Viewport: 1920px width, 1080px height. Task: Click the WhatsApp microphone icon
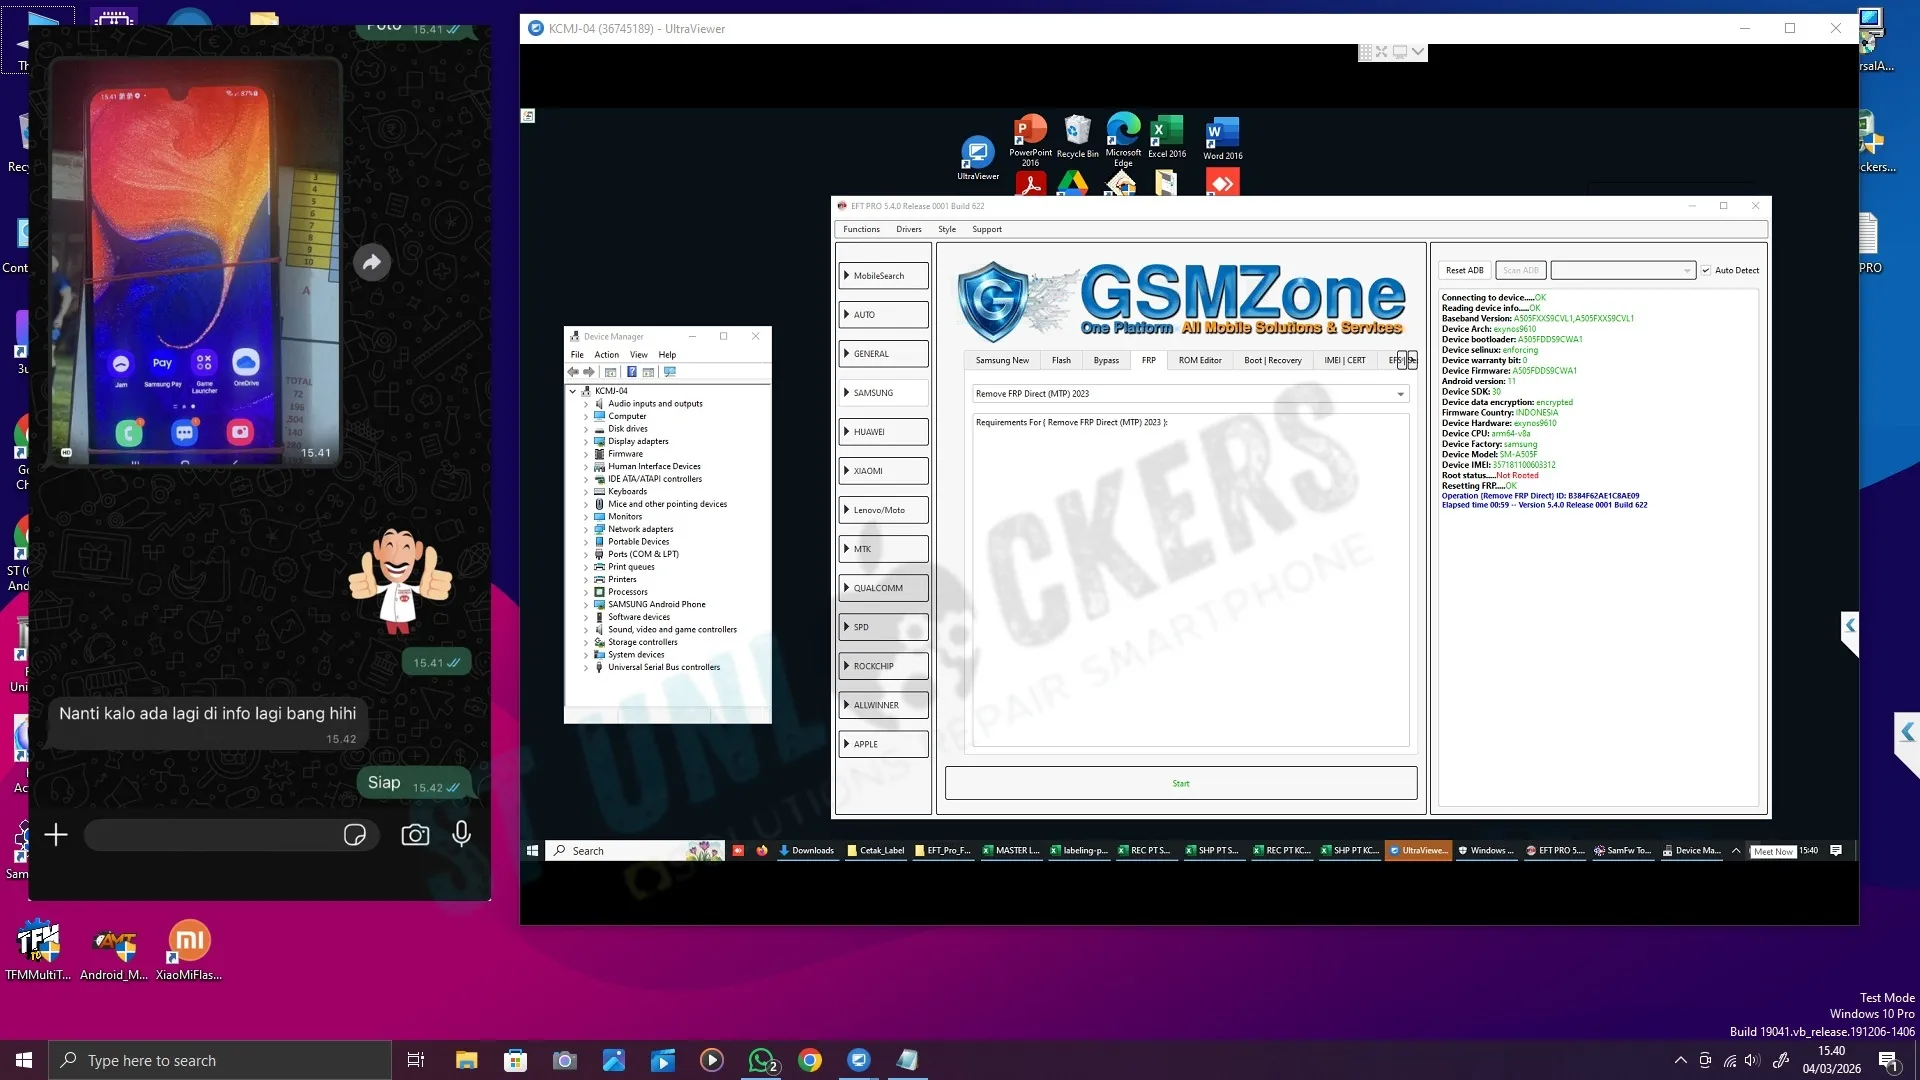(x=461, y=834)
